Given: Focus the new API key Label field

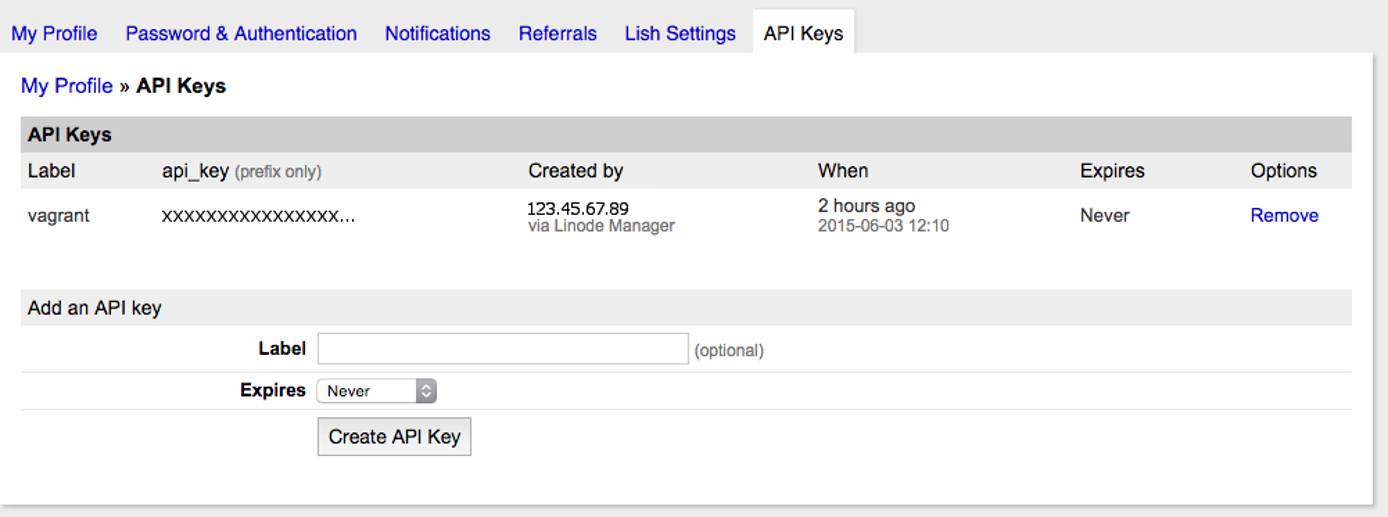Looking at the screenshot, I should (503, 349).
